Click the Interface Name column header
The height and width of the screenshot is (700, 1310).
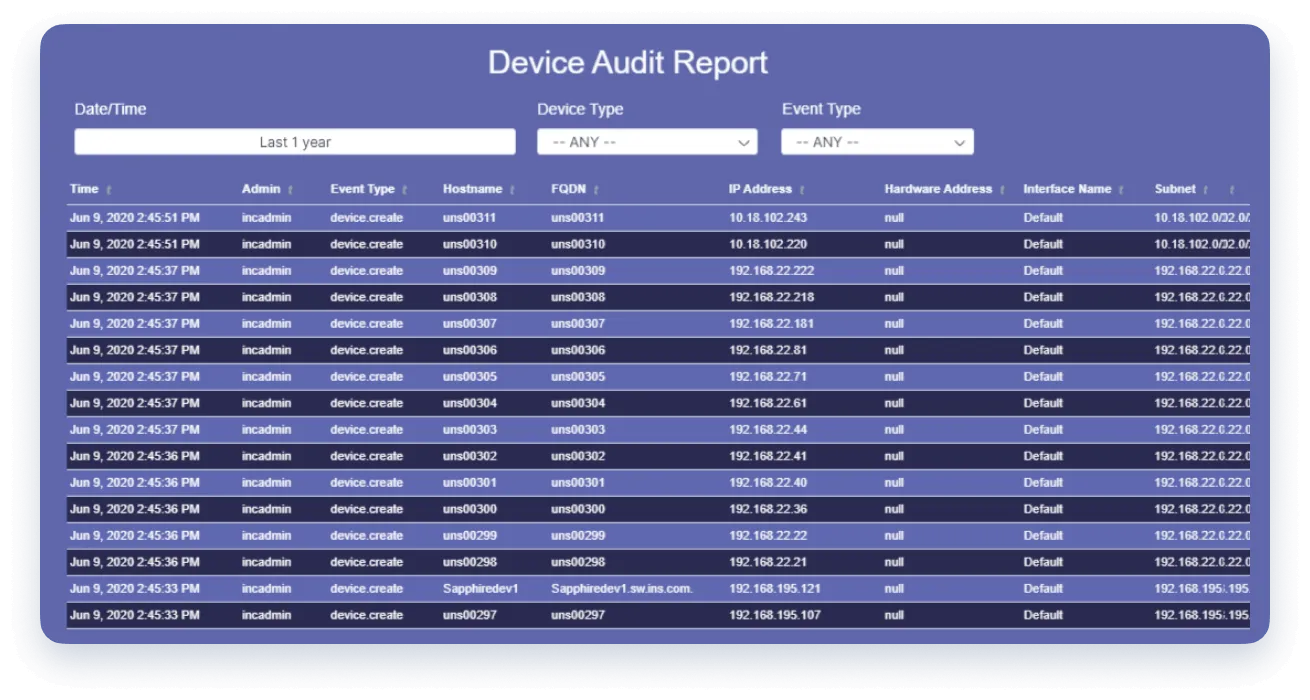(x=1067, y=189)
